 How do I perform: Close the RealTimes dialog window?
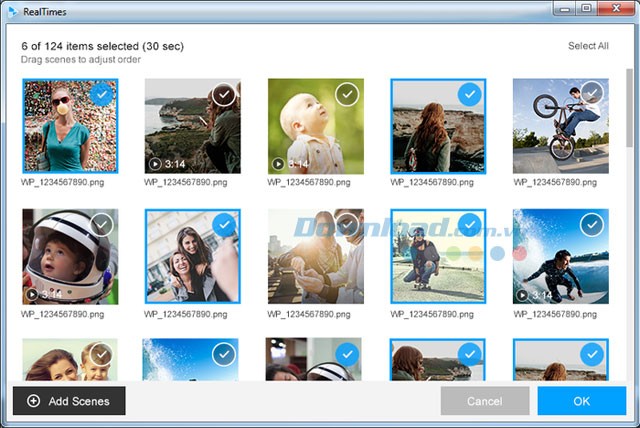pyautogui.click(x=616, y=8)
